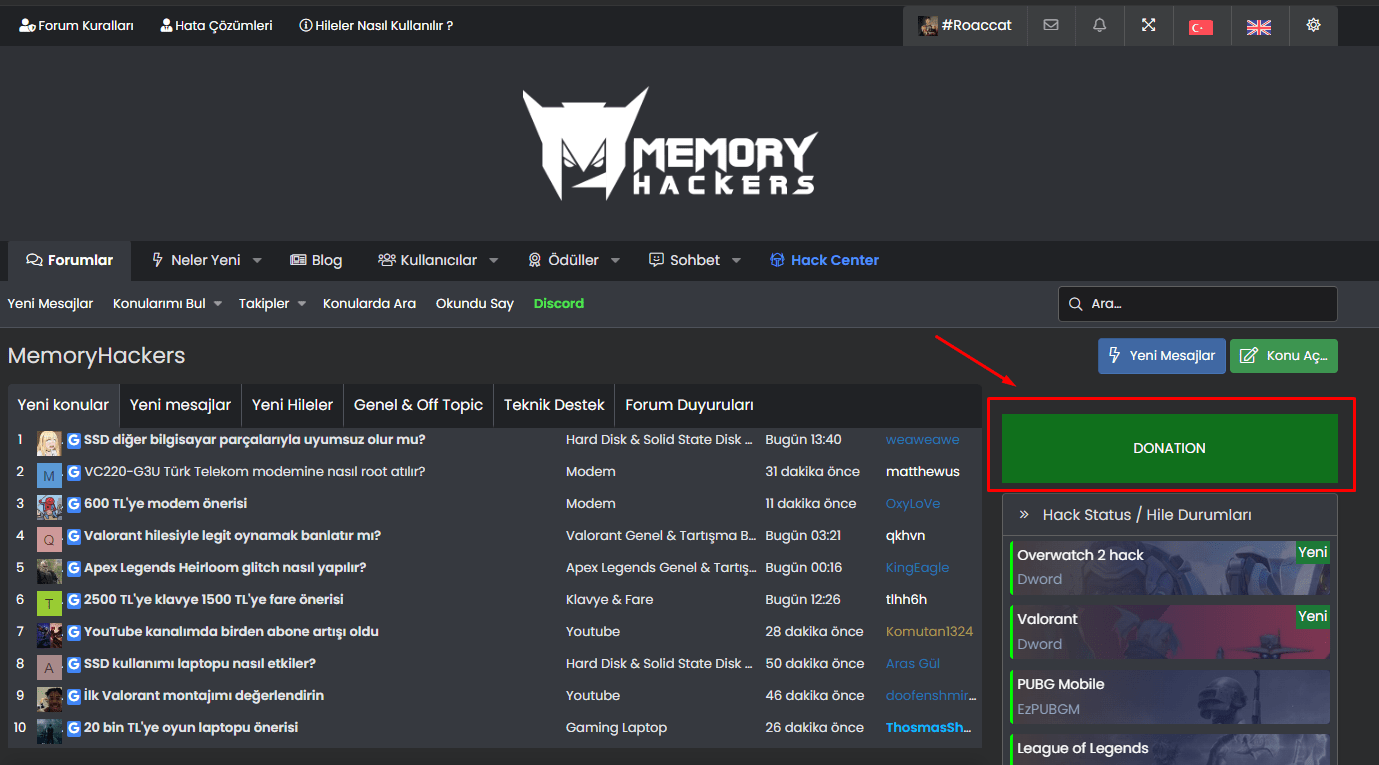Expand the Sohbet dropdown arrow

tap(736, 261)
